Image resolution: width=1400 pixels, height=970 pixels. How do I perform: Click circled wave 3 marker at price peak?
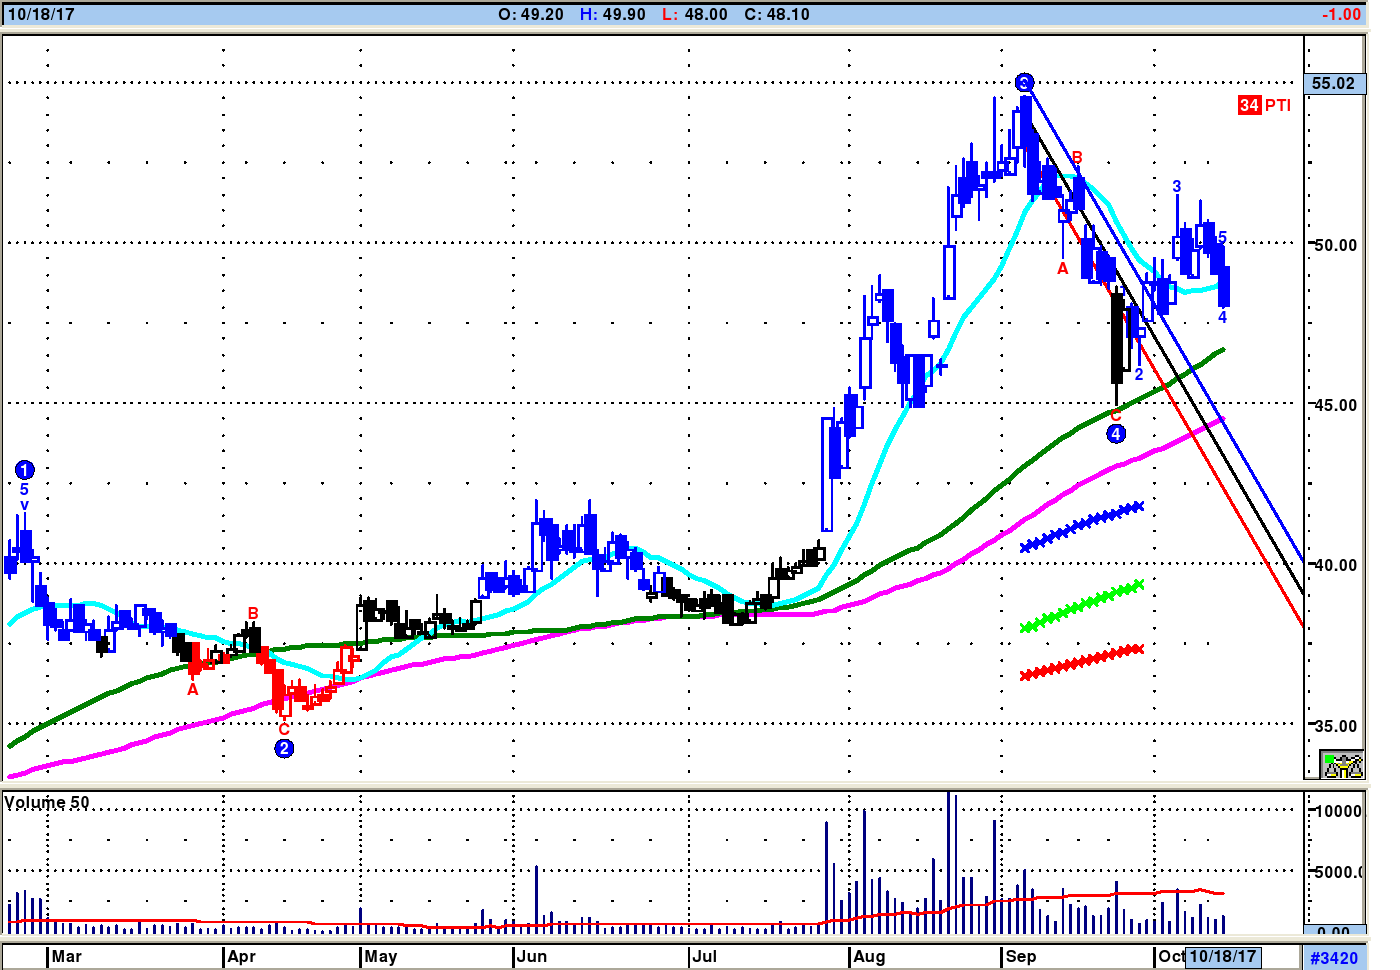(x=1023, y=83)
